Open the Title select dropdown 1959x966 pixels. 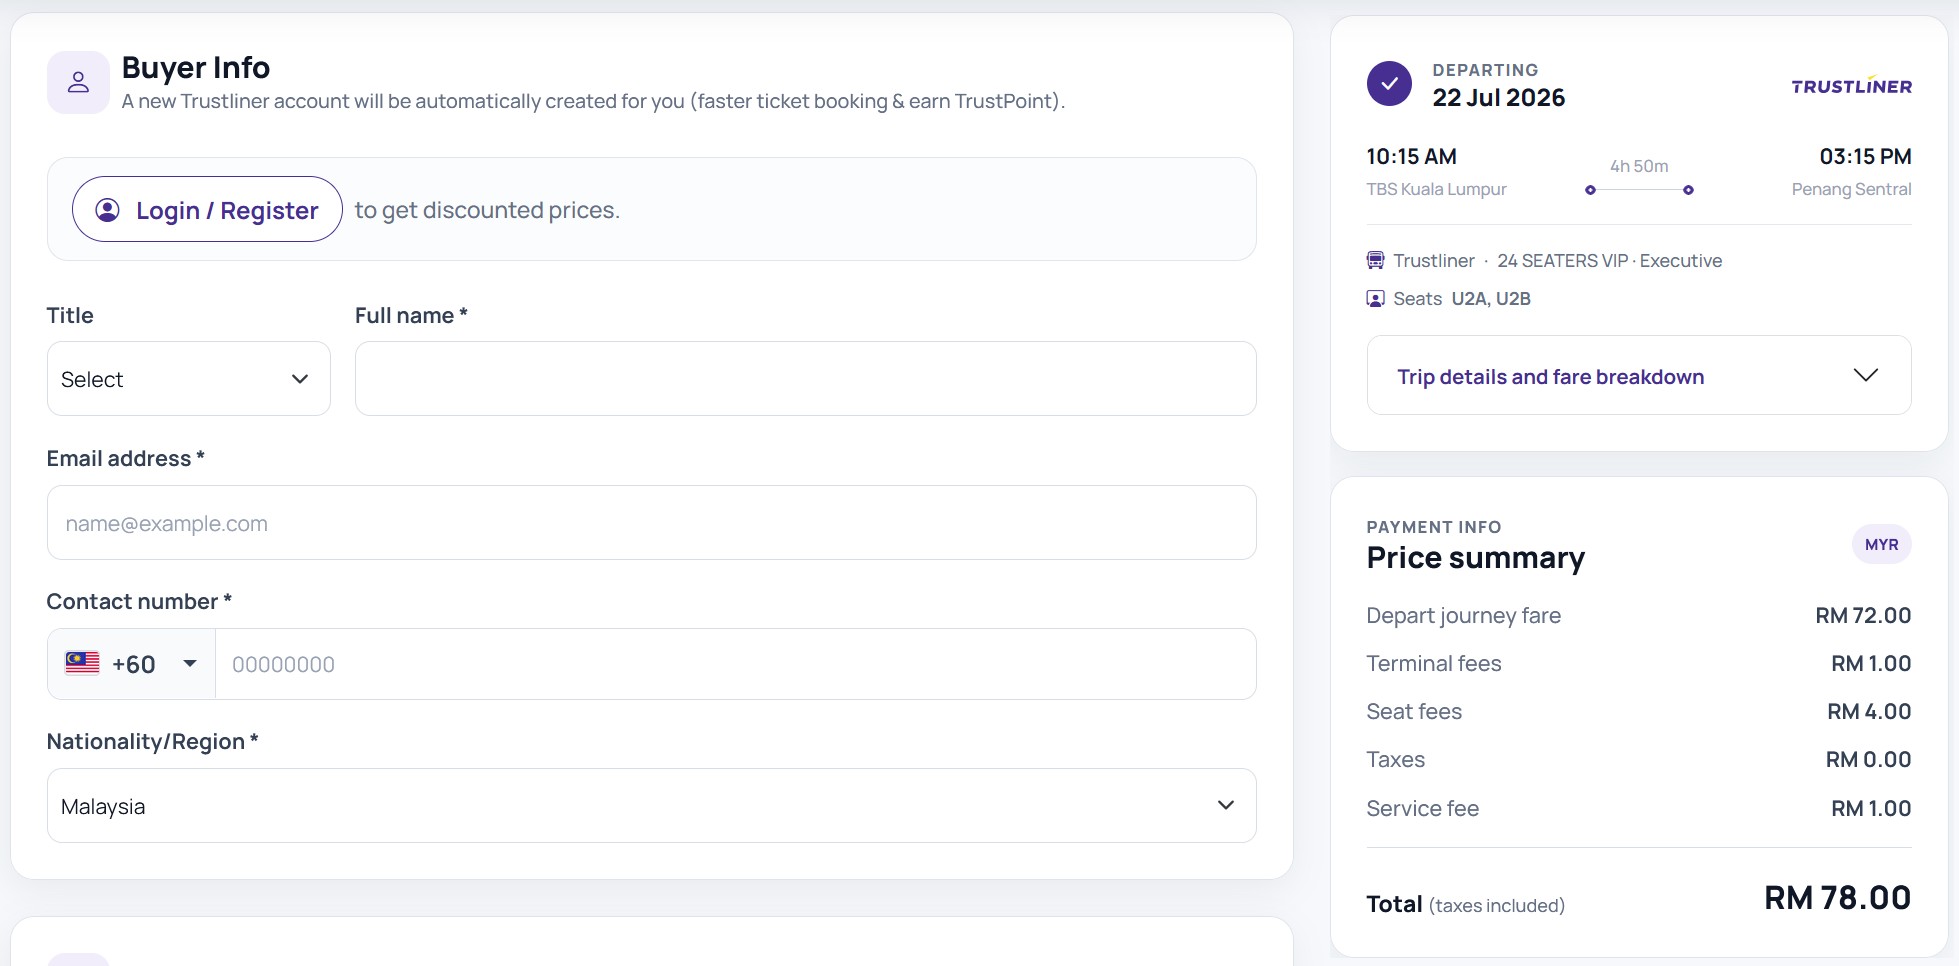(x=189, y=379)
